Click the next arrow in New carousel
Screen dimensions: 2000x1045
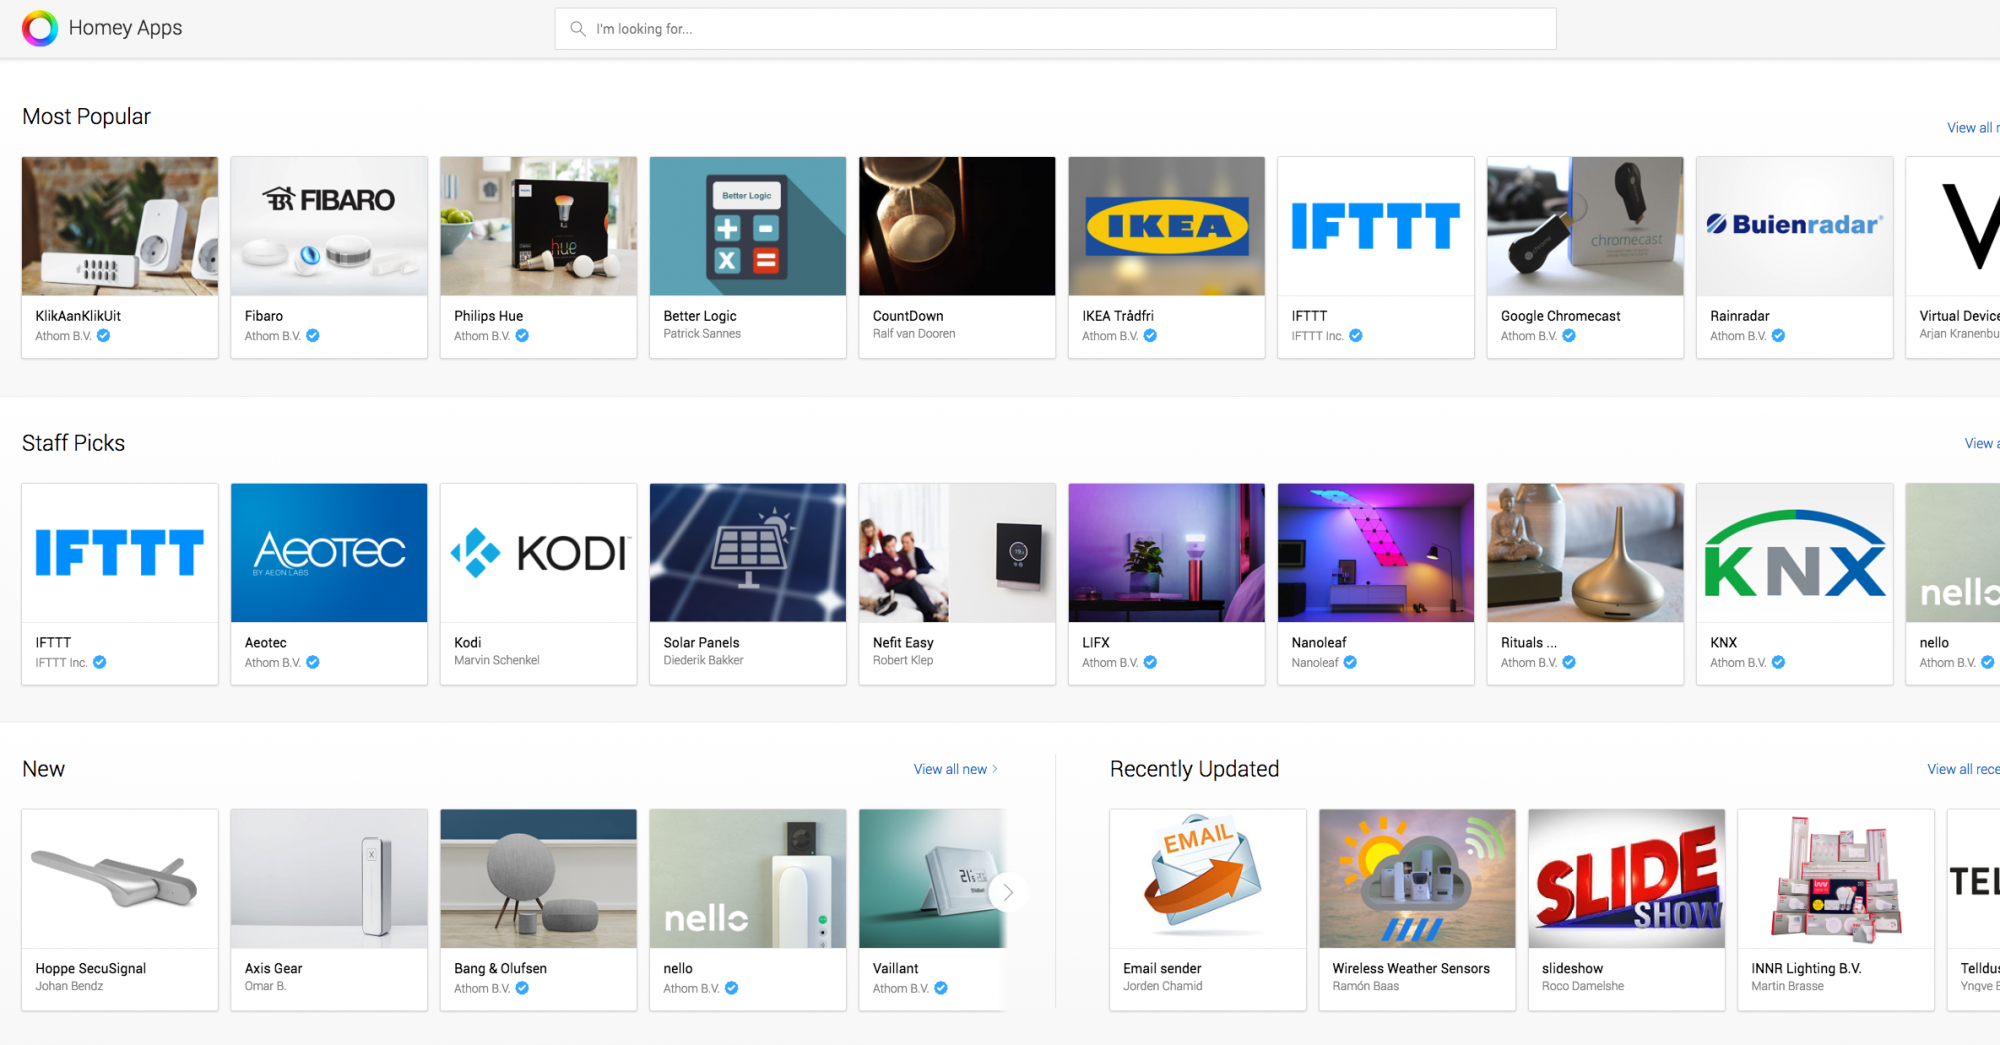coord(1008,892)
